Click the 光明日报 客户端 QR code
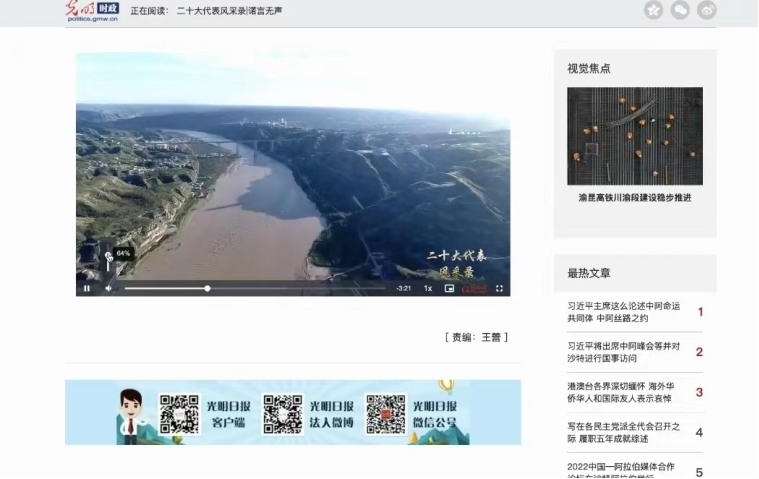 point(179,414)
